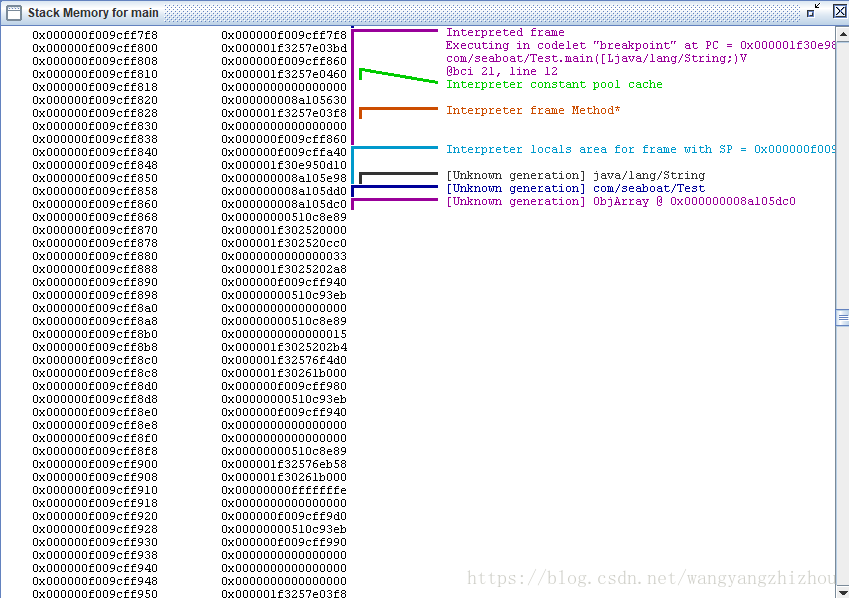Click value 0x000001f302520000
849x598 pixels.
[284, 230]
